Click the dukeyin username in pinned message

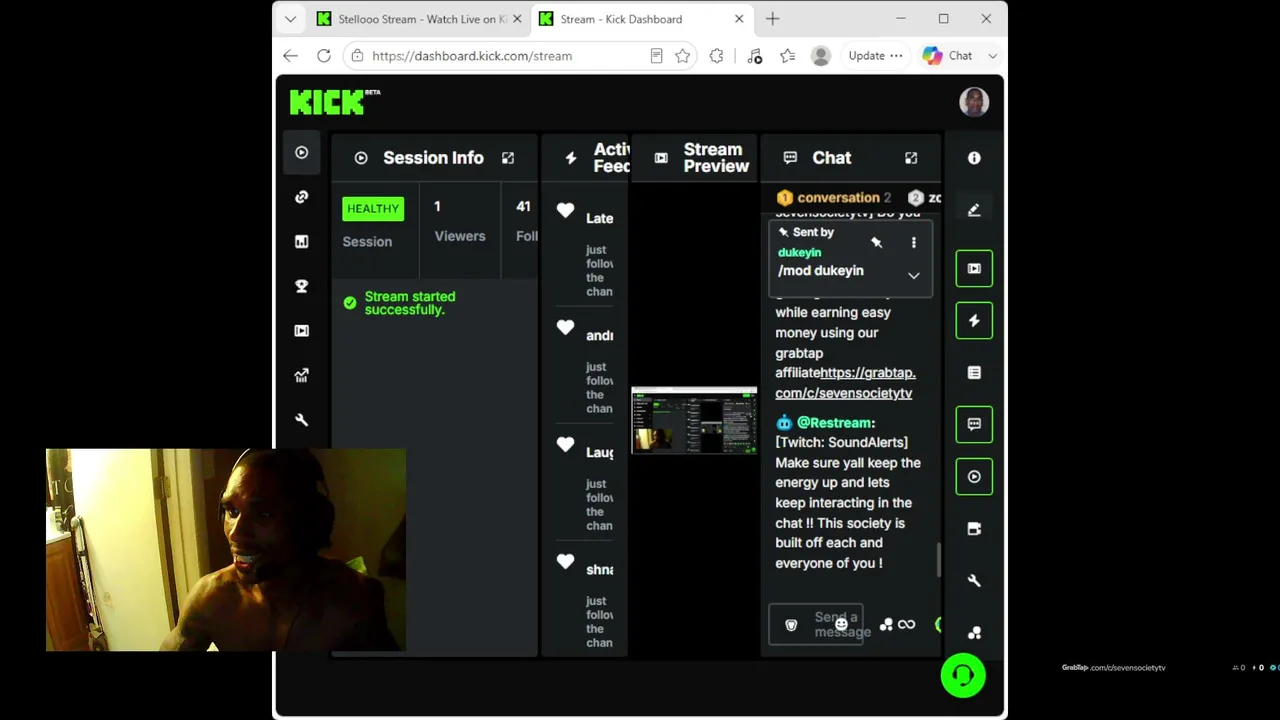[799, 252]
